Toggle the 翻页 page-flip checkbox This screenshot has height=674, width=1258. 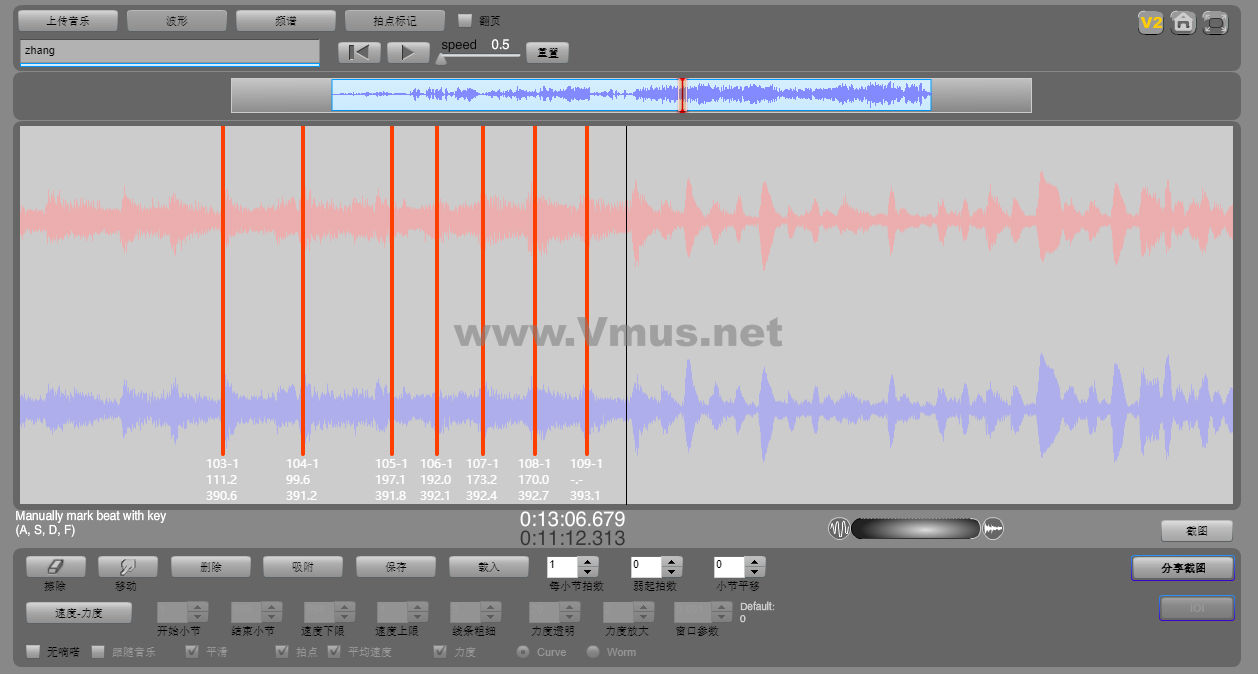click(x=464, y=20)
